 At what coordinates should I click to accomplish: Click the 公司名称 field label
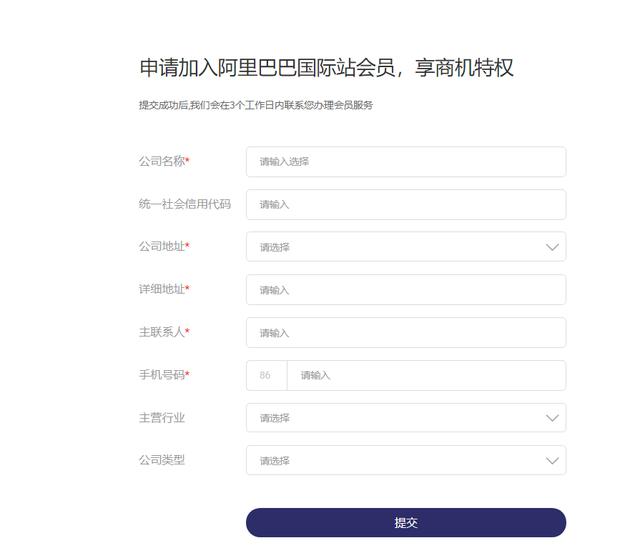(x=164, y=161)
